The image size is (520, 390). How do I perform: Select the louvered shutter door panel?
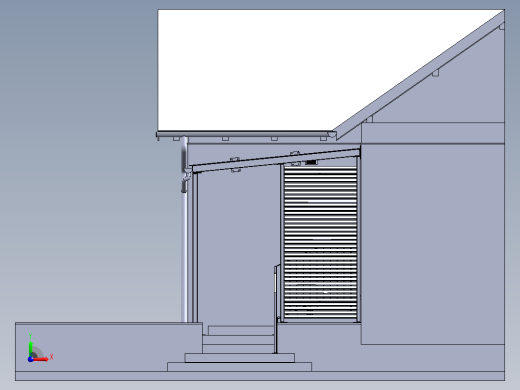320,243
